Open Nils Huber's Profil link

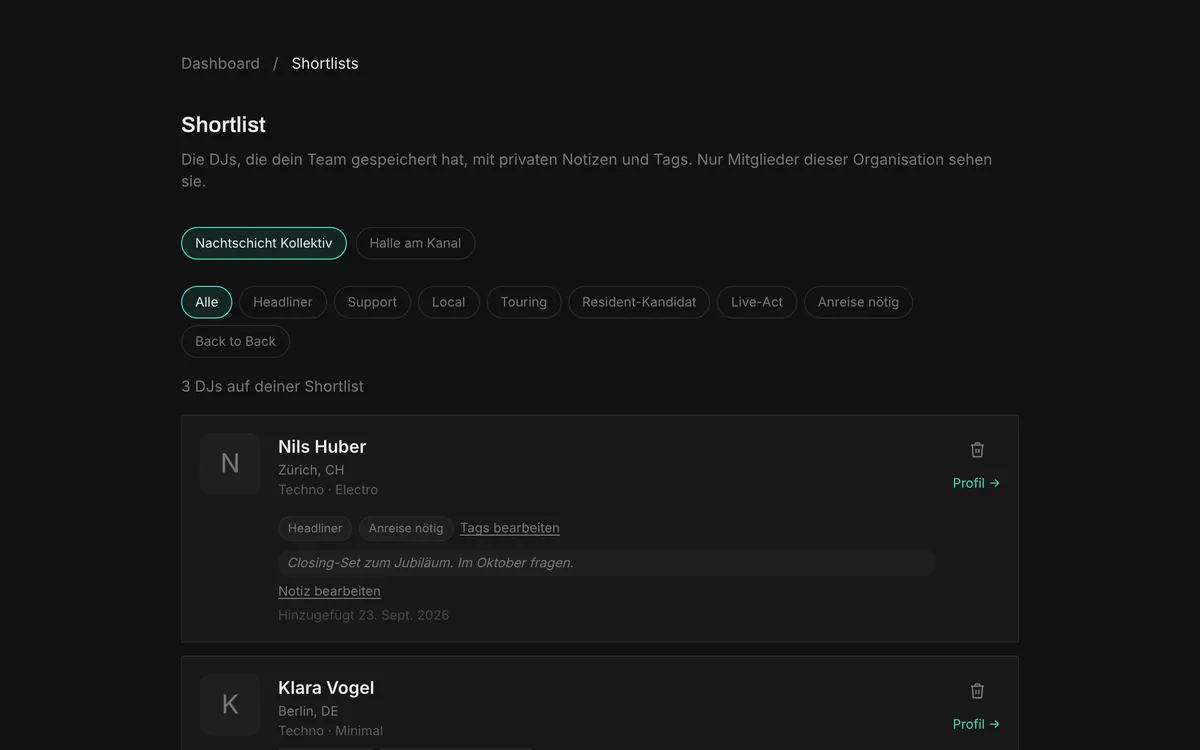(976, 483)
